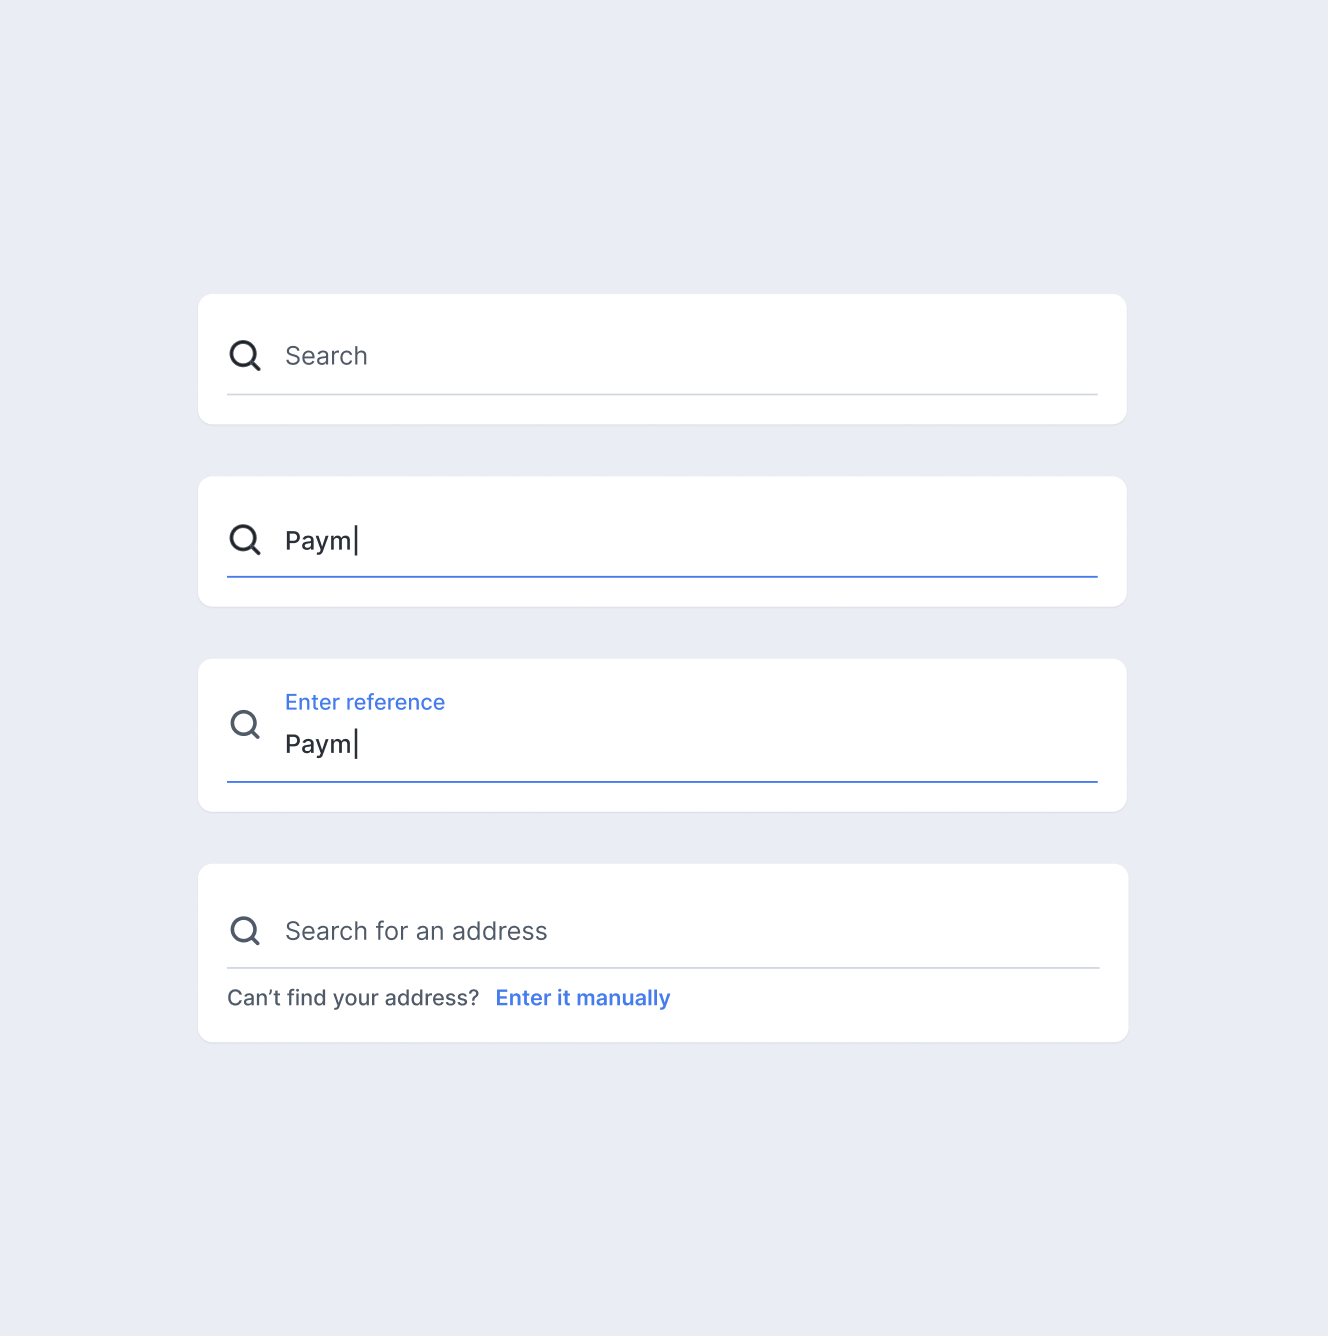Open the "Enter it manually" link

pos(583,998)
